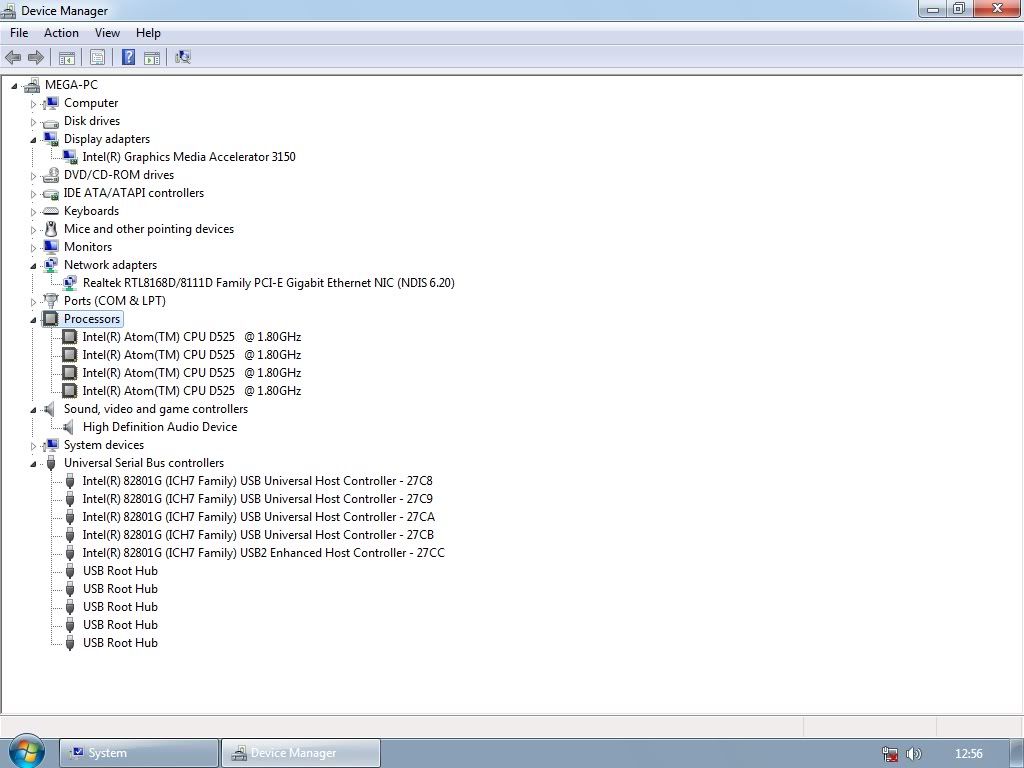
Task: Toggle the action pane toolbar icon
Action: coord(152,57)
